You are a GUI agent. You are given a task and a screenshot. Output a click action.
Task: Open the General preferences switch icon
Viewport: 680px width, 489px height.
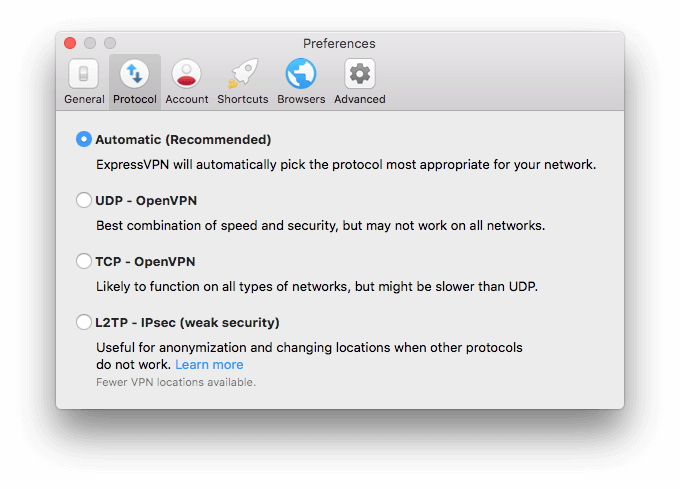(83, 74)
